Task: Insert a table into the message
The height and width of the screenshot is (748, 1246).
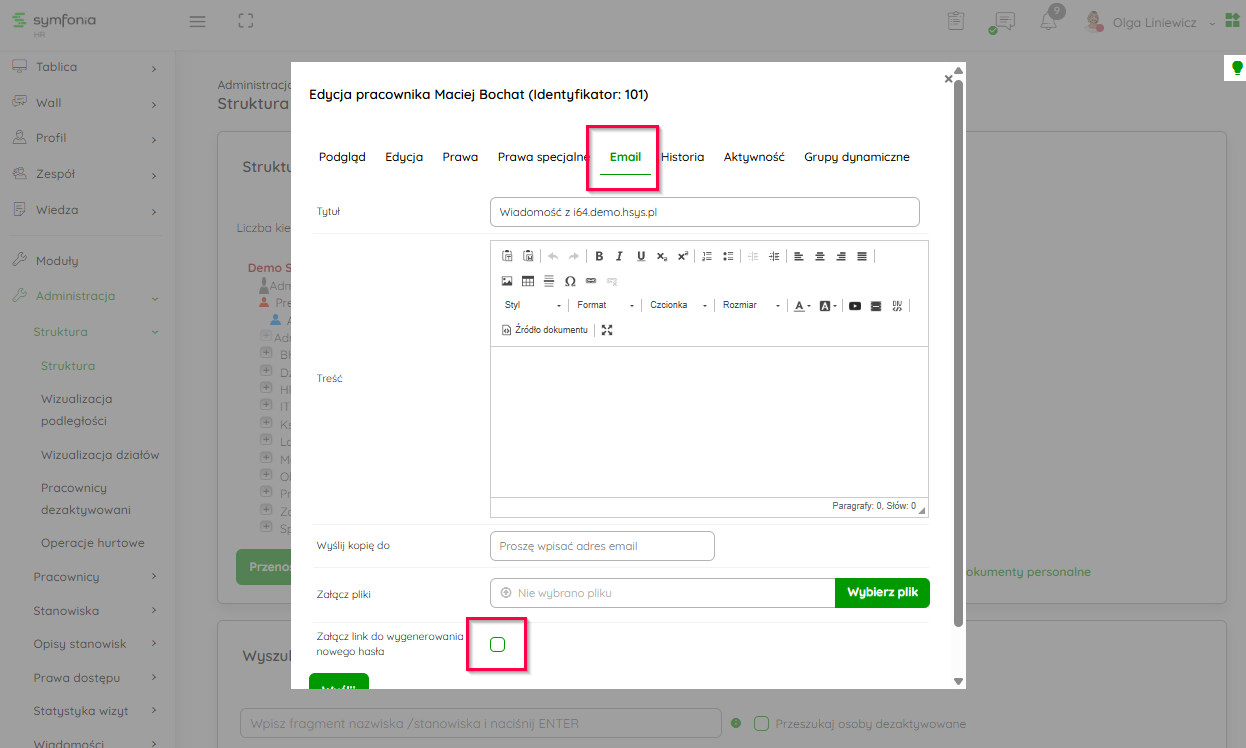Action: coord(528,281)
